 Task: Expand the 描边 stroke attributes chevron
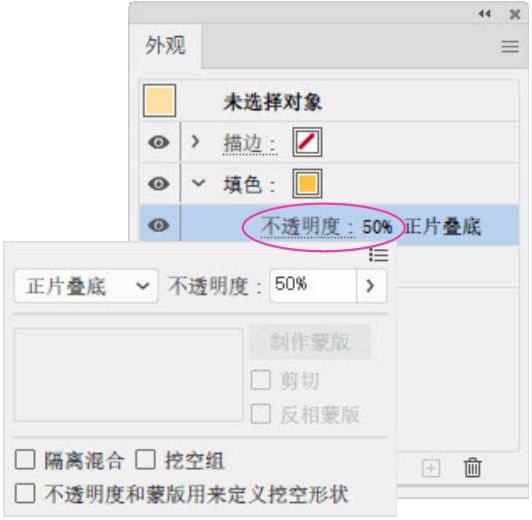pyautogui.click(x=195, y=142)
